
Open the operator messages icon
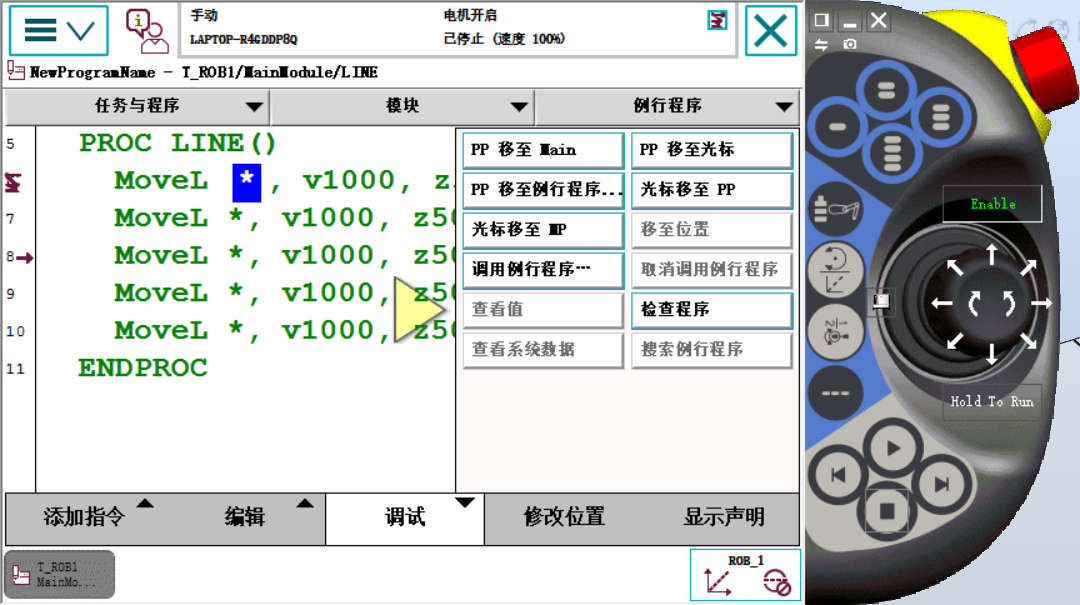[146, 29]
